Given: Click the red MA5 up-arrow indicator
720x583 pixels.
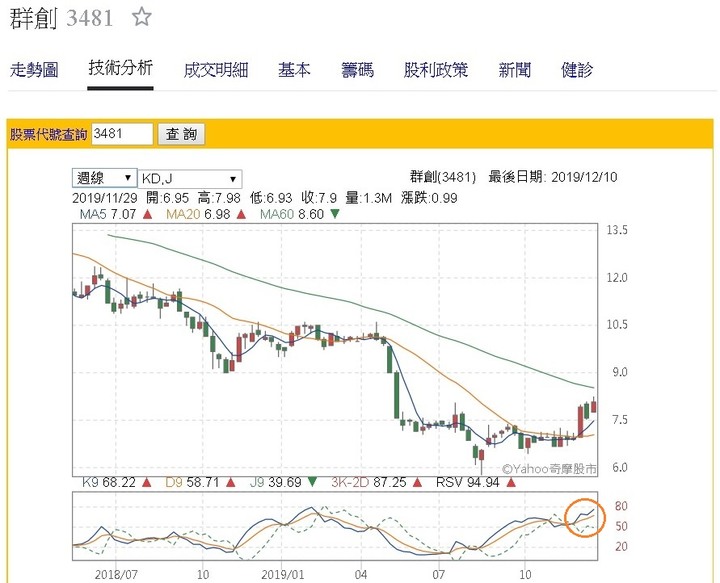Looking at the screenshot, I should [x=147, y=214].
